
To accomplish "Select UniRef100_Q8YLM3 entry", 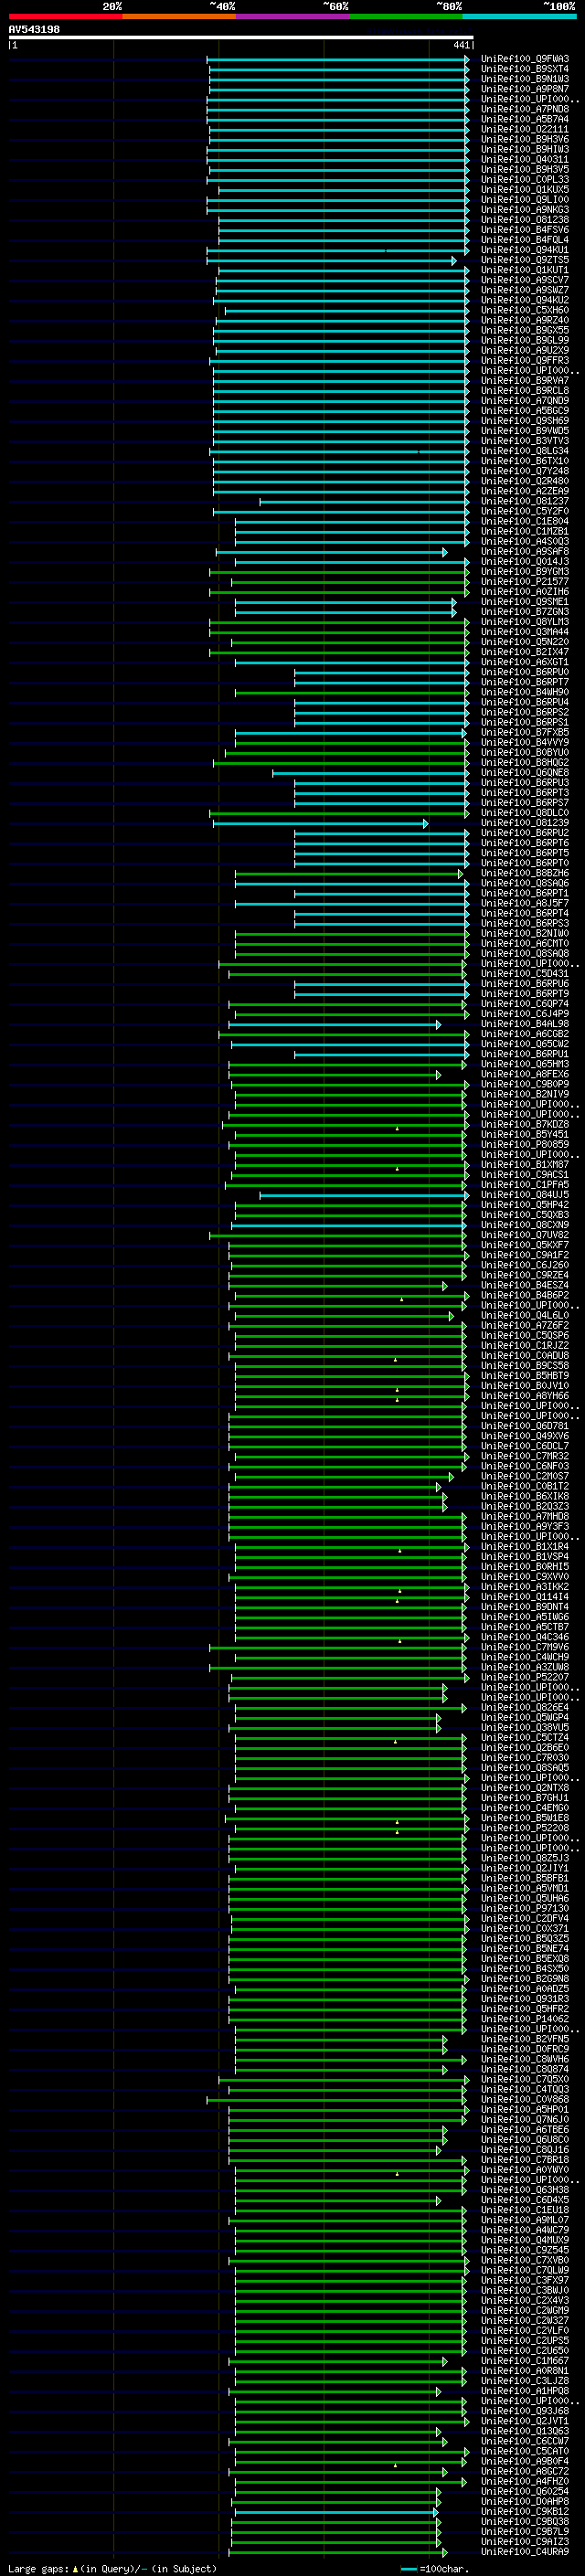I will (525, 622).
